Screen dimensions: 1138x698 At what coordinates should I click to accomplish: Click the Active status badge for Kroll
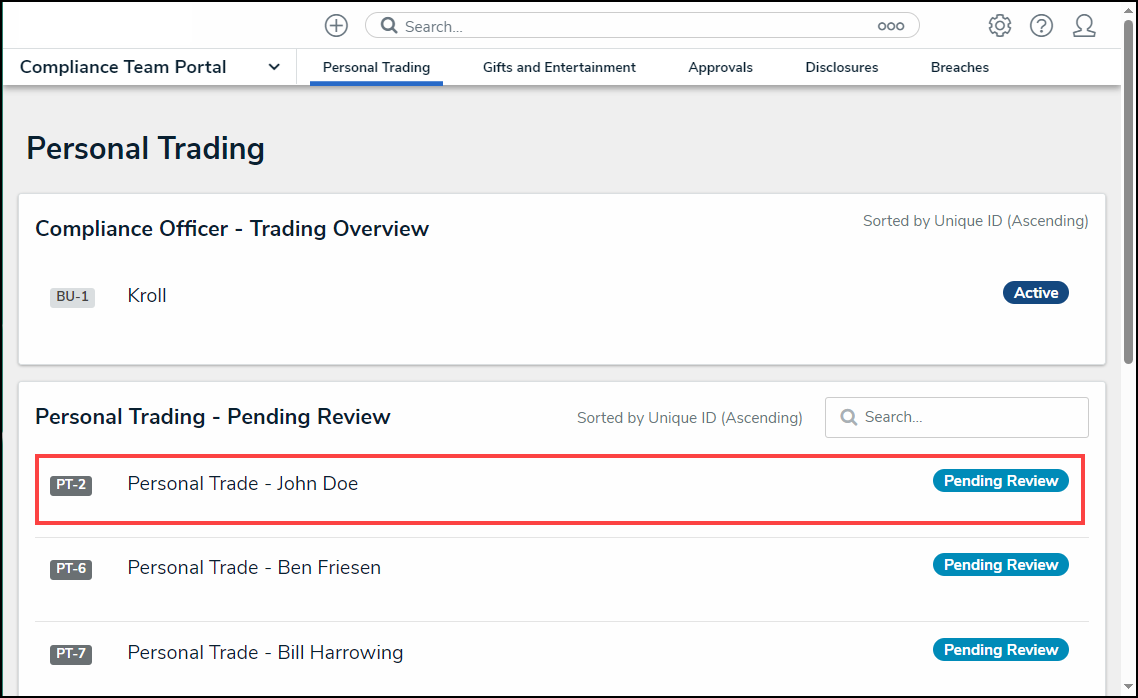coord(1035,293)
